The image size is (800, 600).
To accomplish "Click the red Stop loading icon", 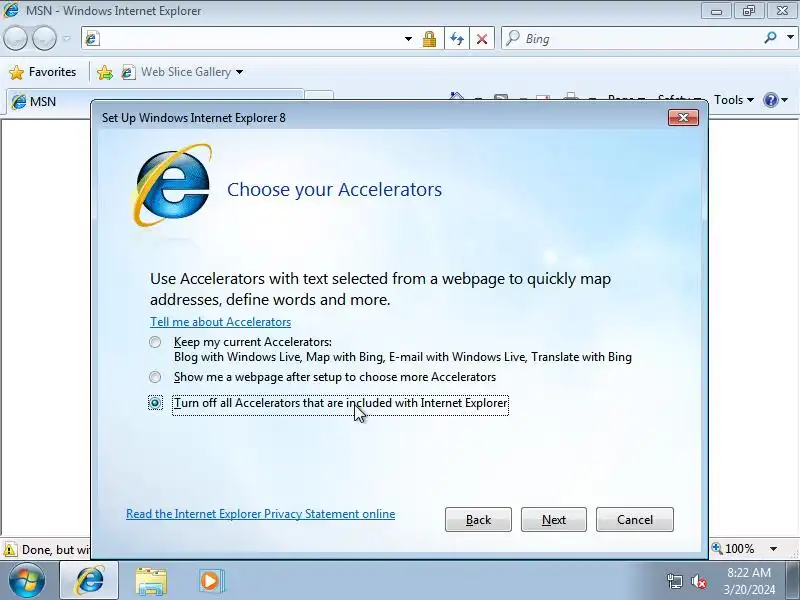I will [x=482, y=39].
